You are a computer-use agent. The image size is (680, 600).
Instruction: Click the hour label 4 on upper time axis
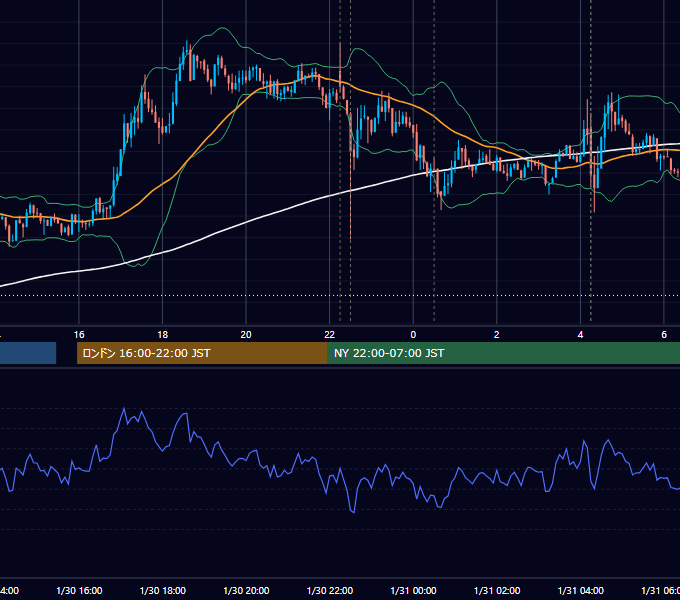(580, 335)
